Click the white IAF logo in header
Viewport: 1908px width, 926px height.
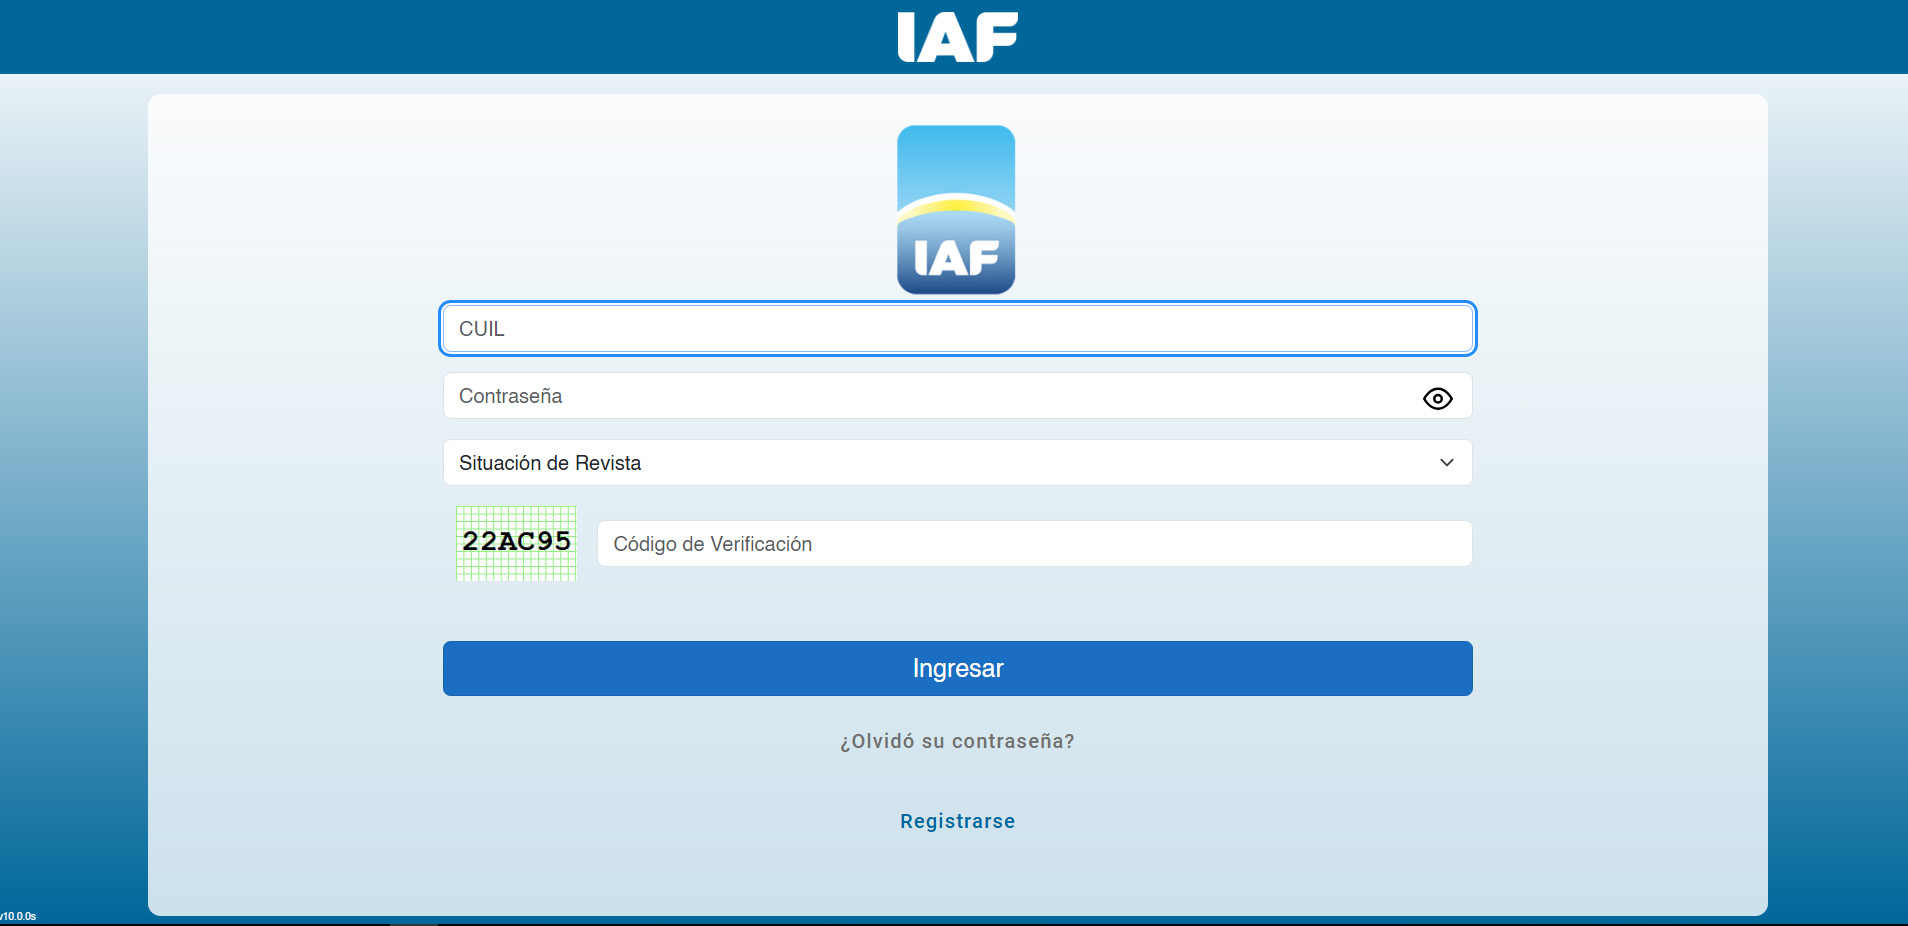[957, 37]
